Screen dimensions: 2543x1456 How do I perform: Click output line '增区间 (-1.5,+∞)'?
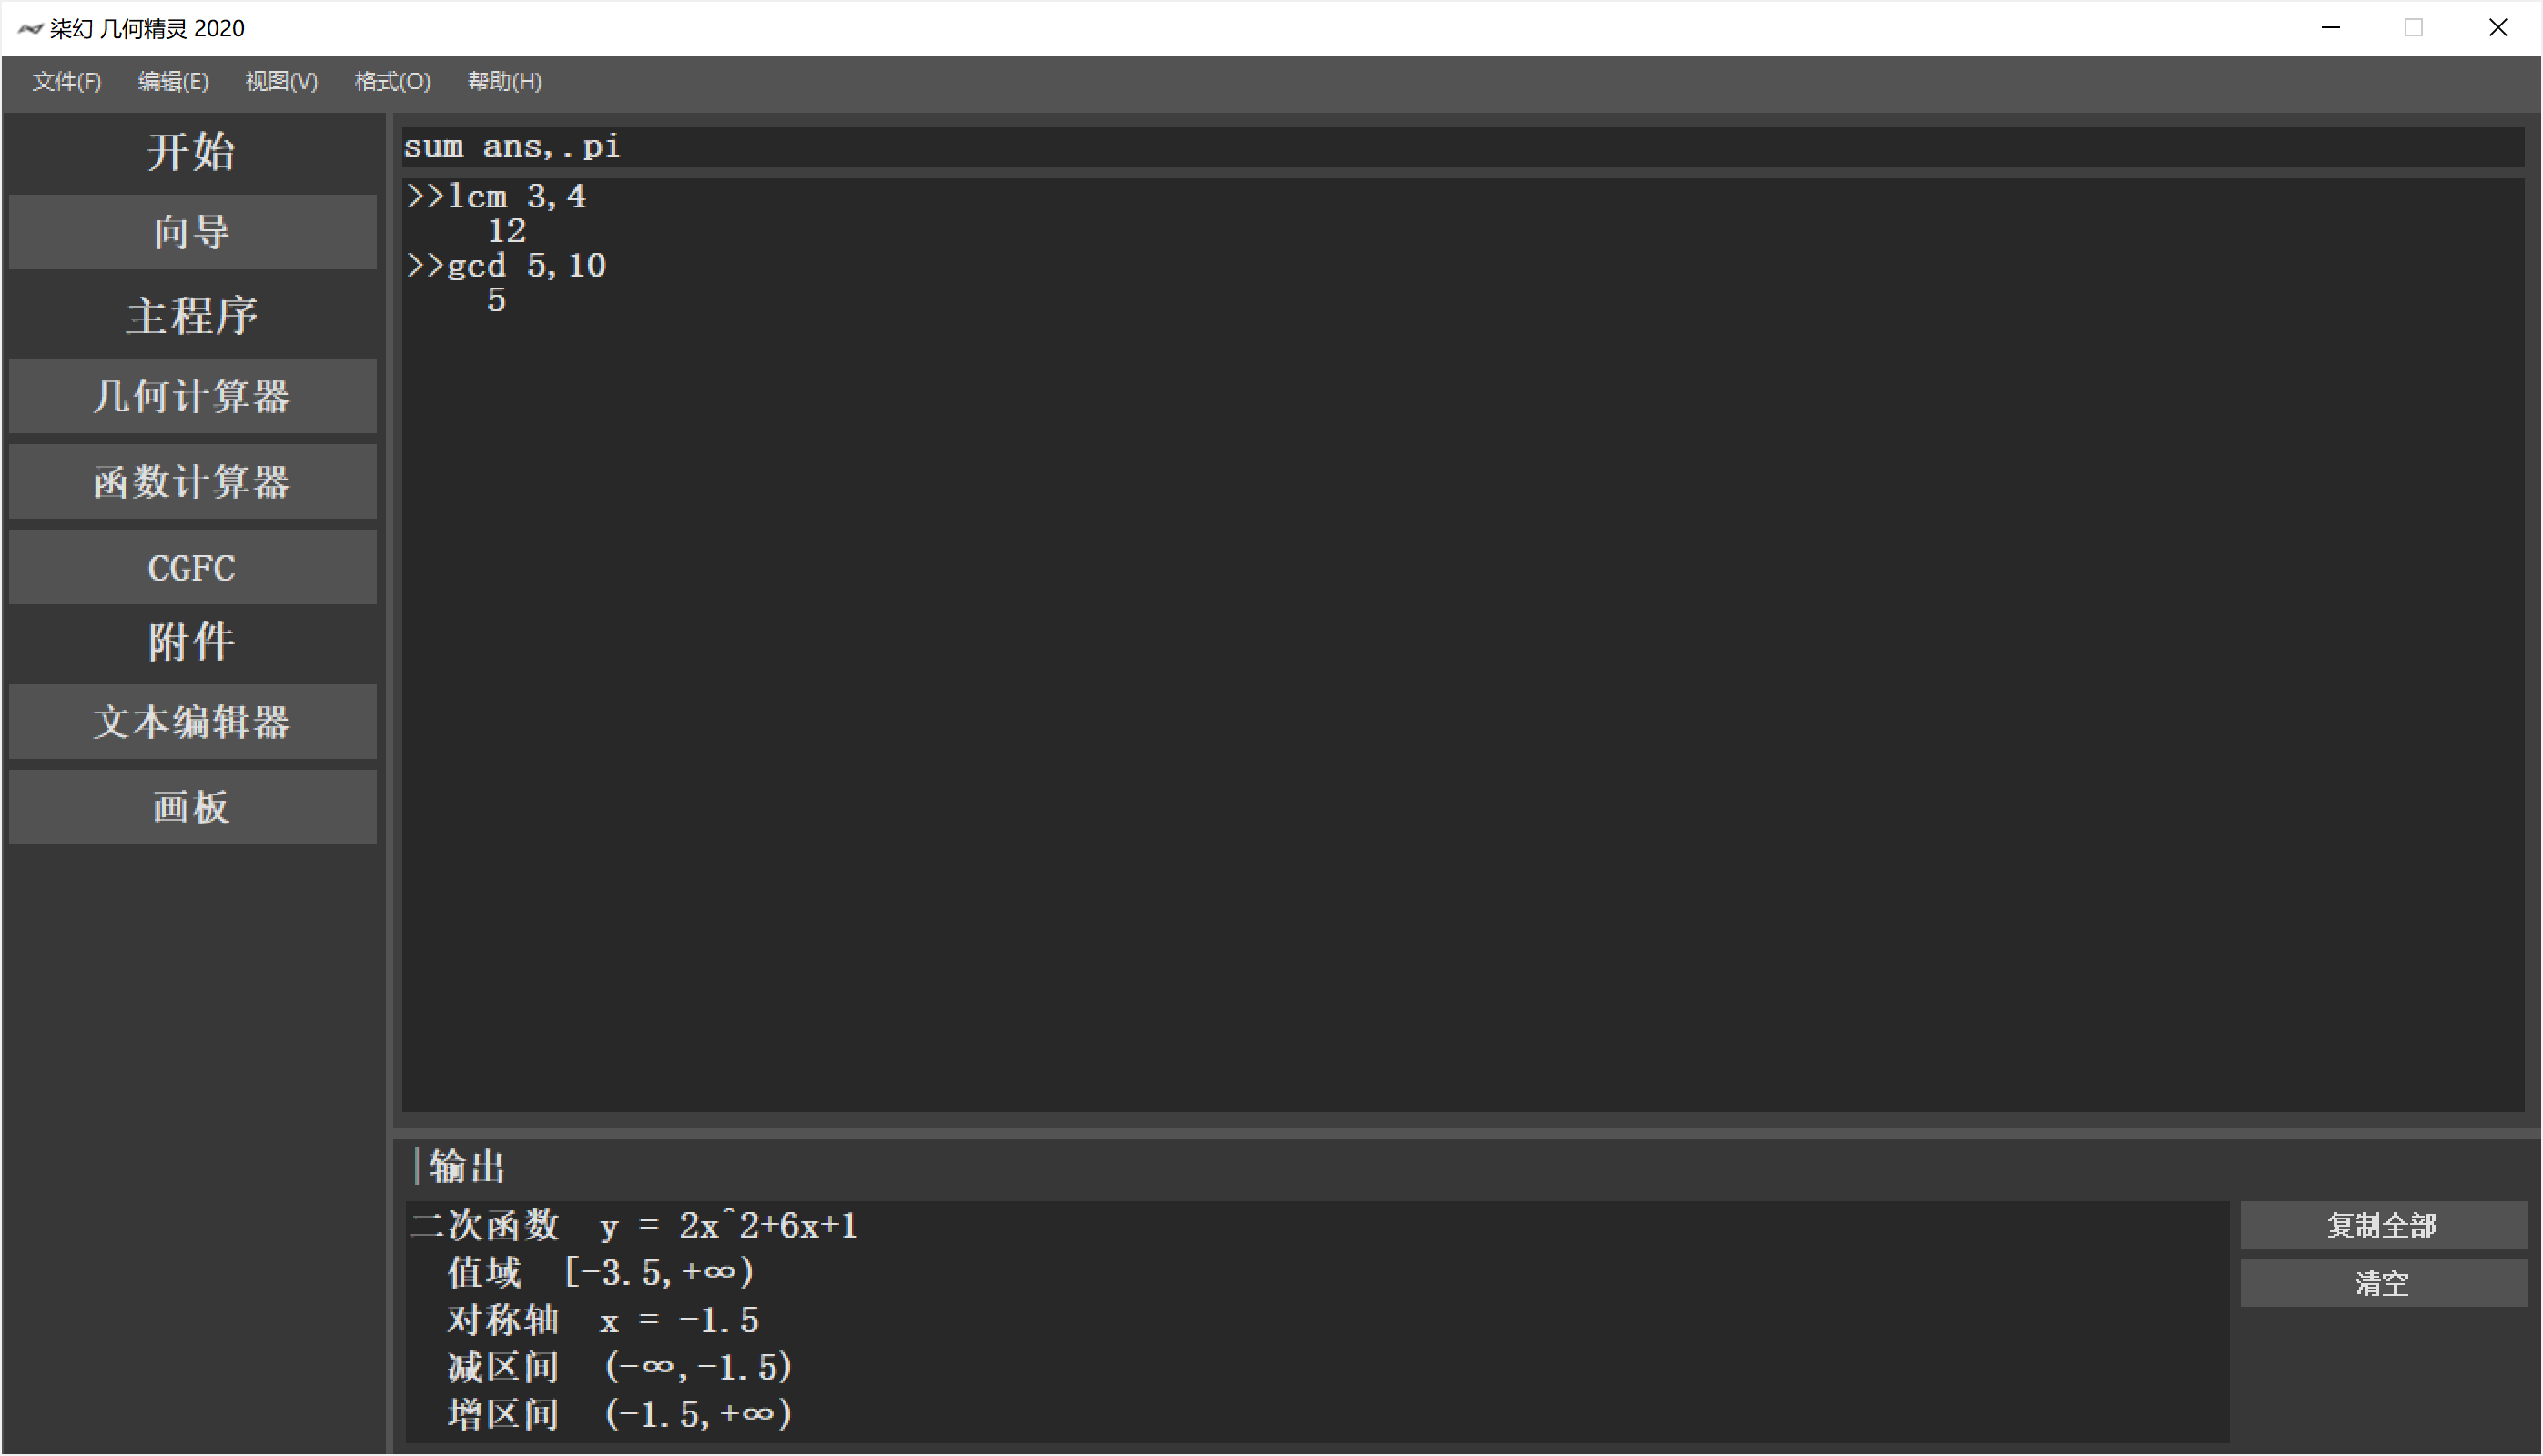click(620, 1415)
